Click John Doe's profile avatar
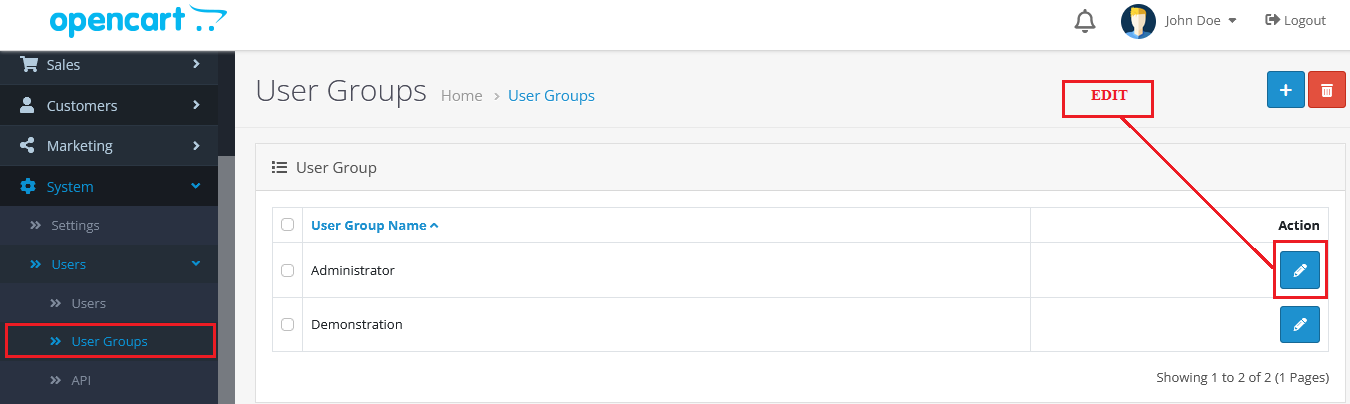 coord(1138,21)
